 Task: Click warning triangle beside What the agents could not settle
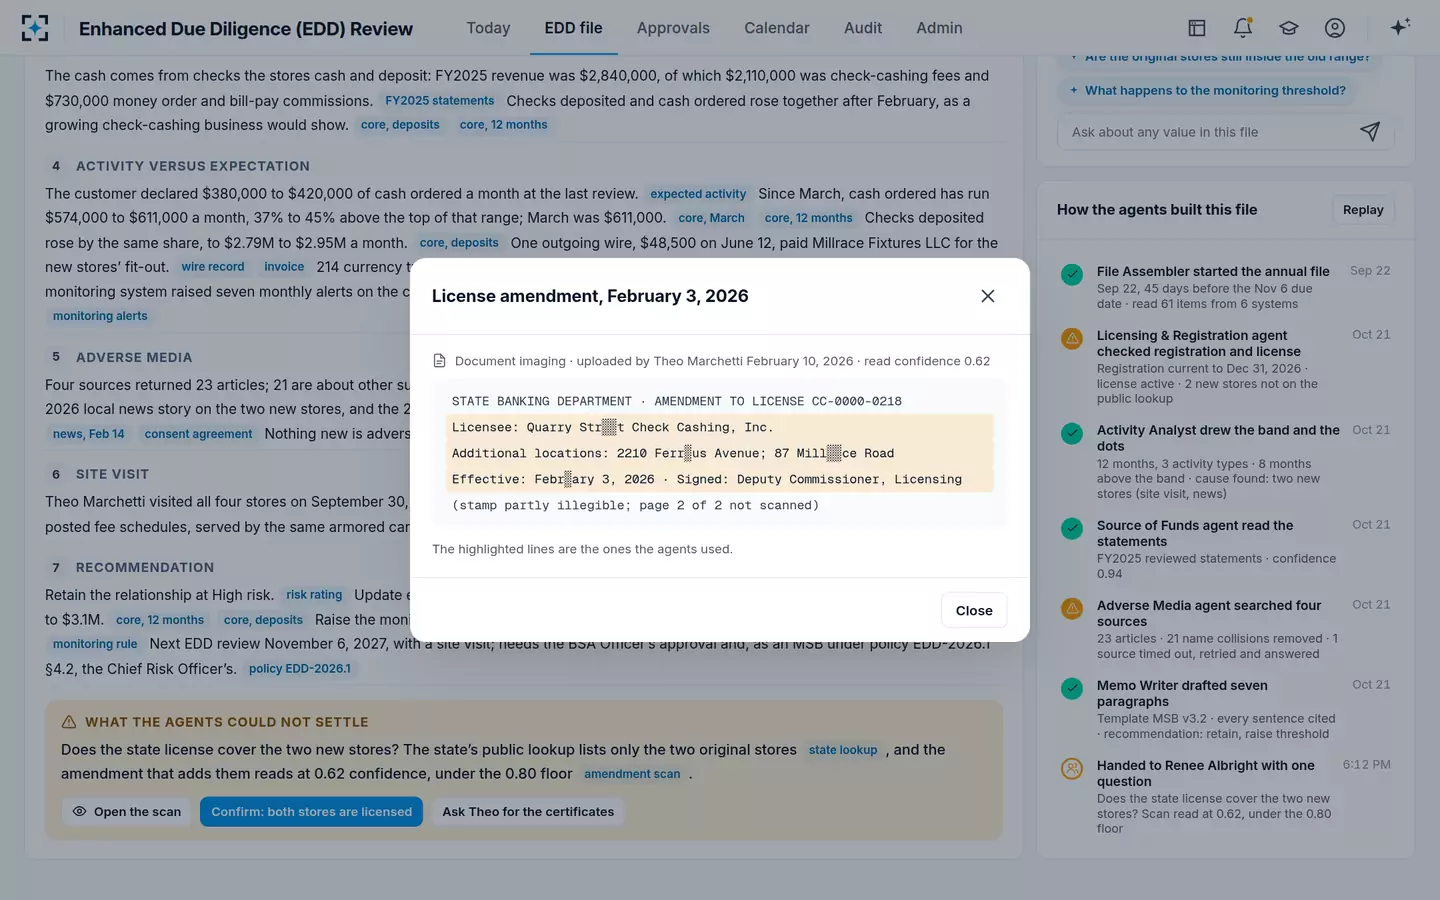69,722
